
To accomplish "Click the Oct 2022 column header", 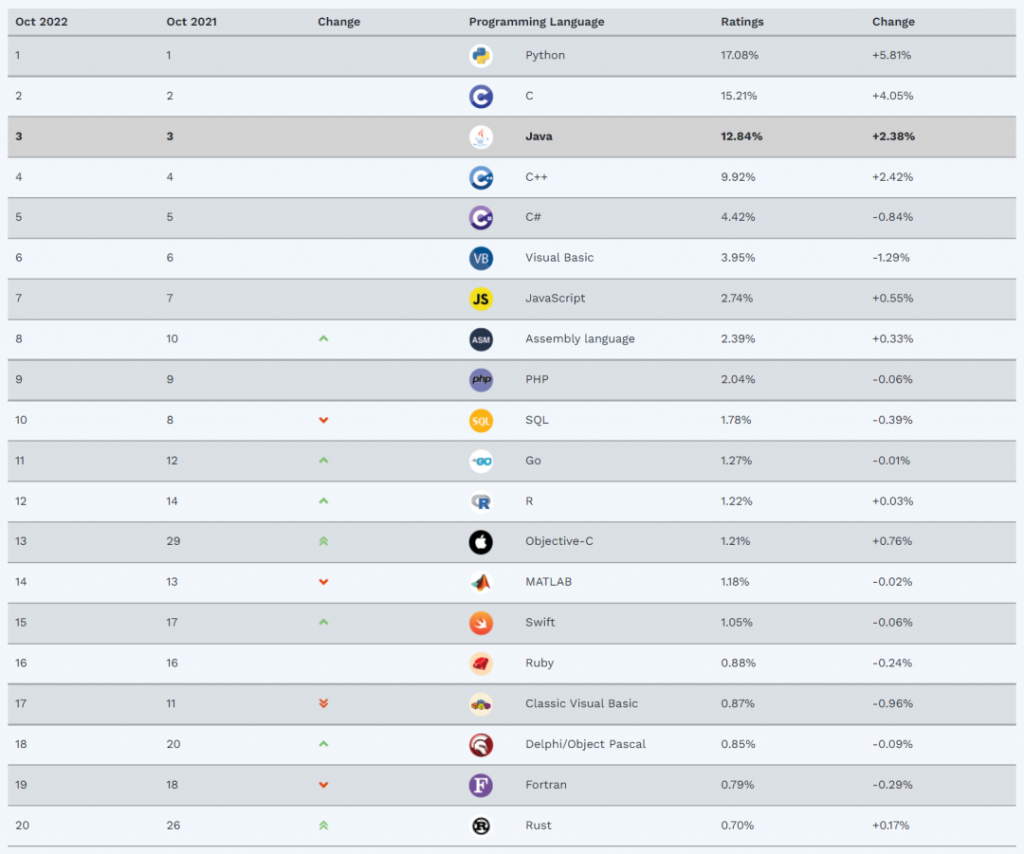I will (x=41, y=22).
